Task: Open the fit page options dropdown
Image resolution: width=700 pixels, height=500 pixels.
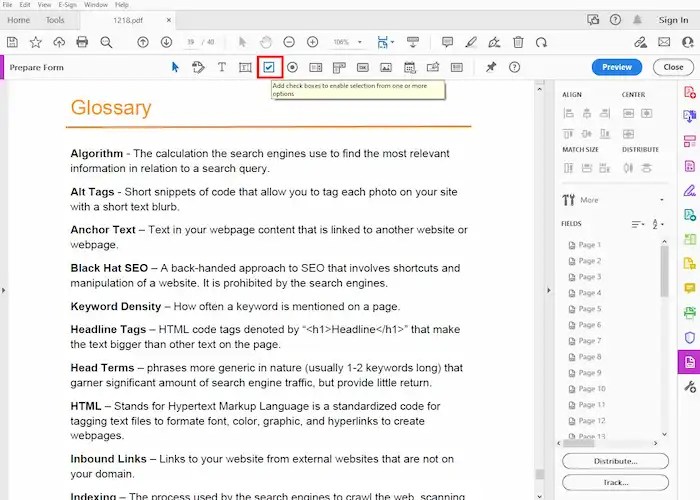Action: click(x=392, y=42)
